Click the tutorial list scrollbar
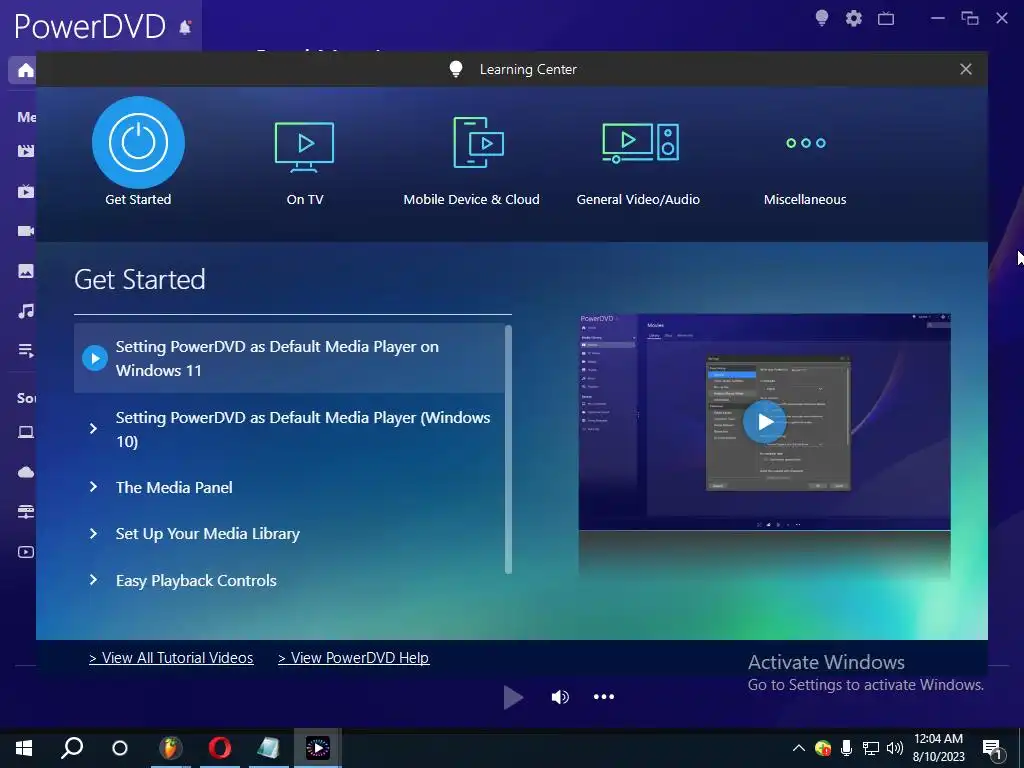This screenshot has height=768, width=1024. point(508,449)
